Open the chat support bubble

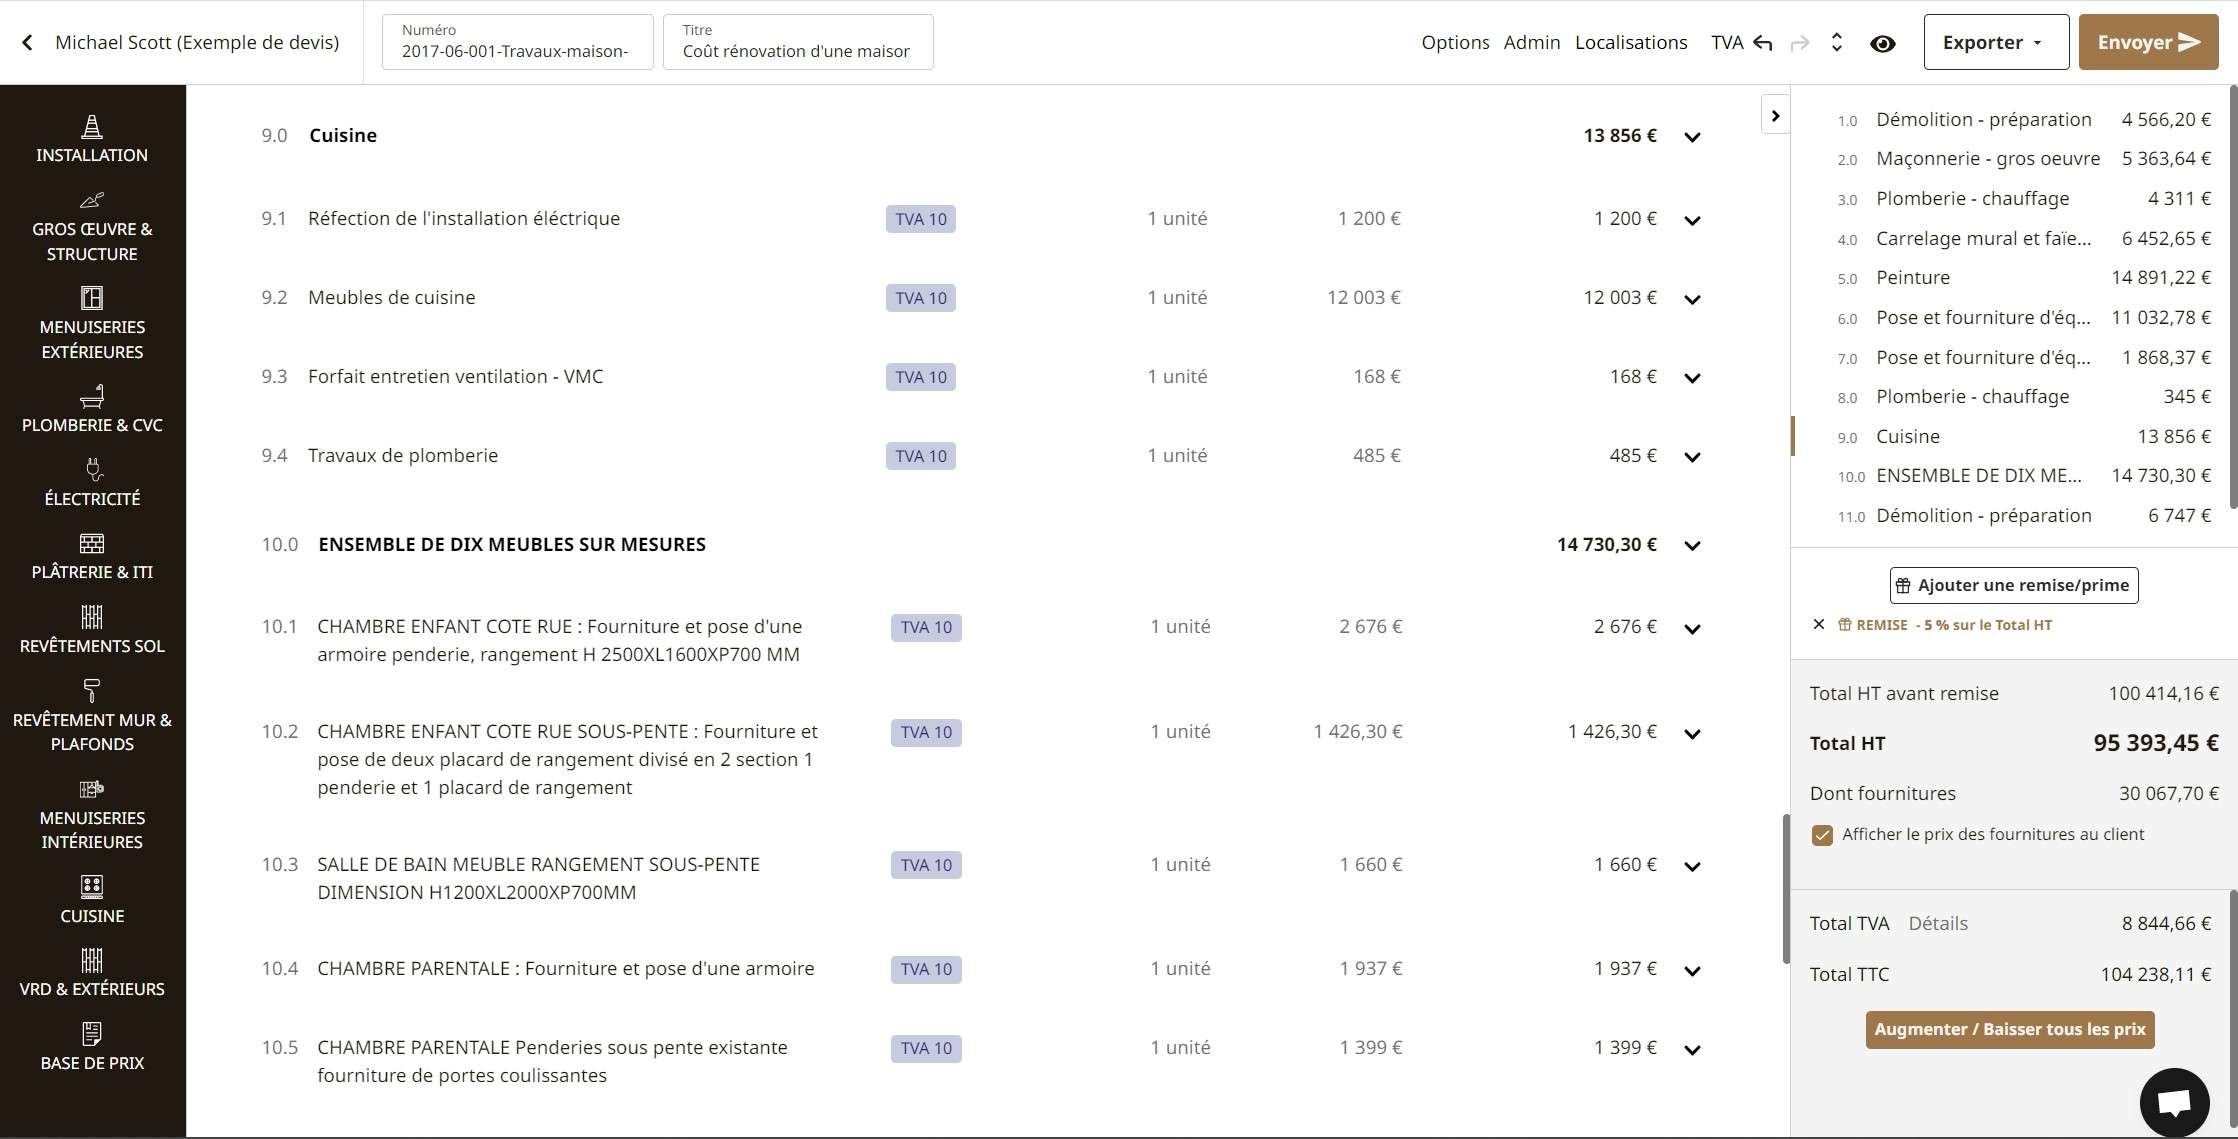tap(2173, 1102)
